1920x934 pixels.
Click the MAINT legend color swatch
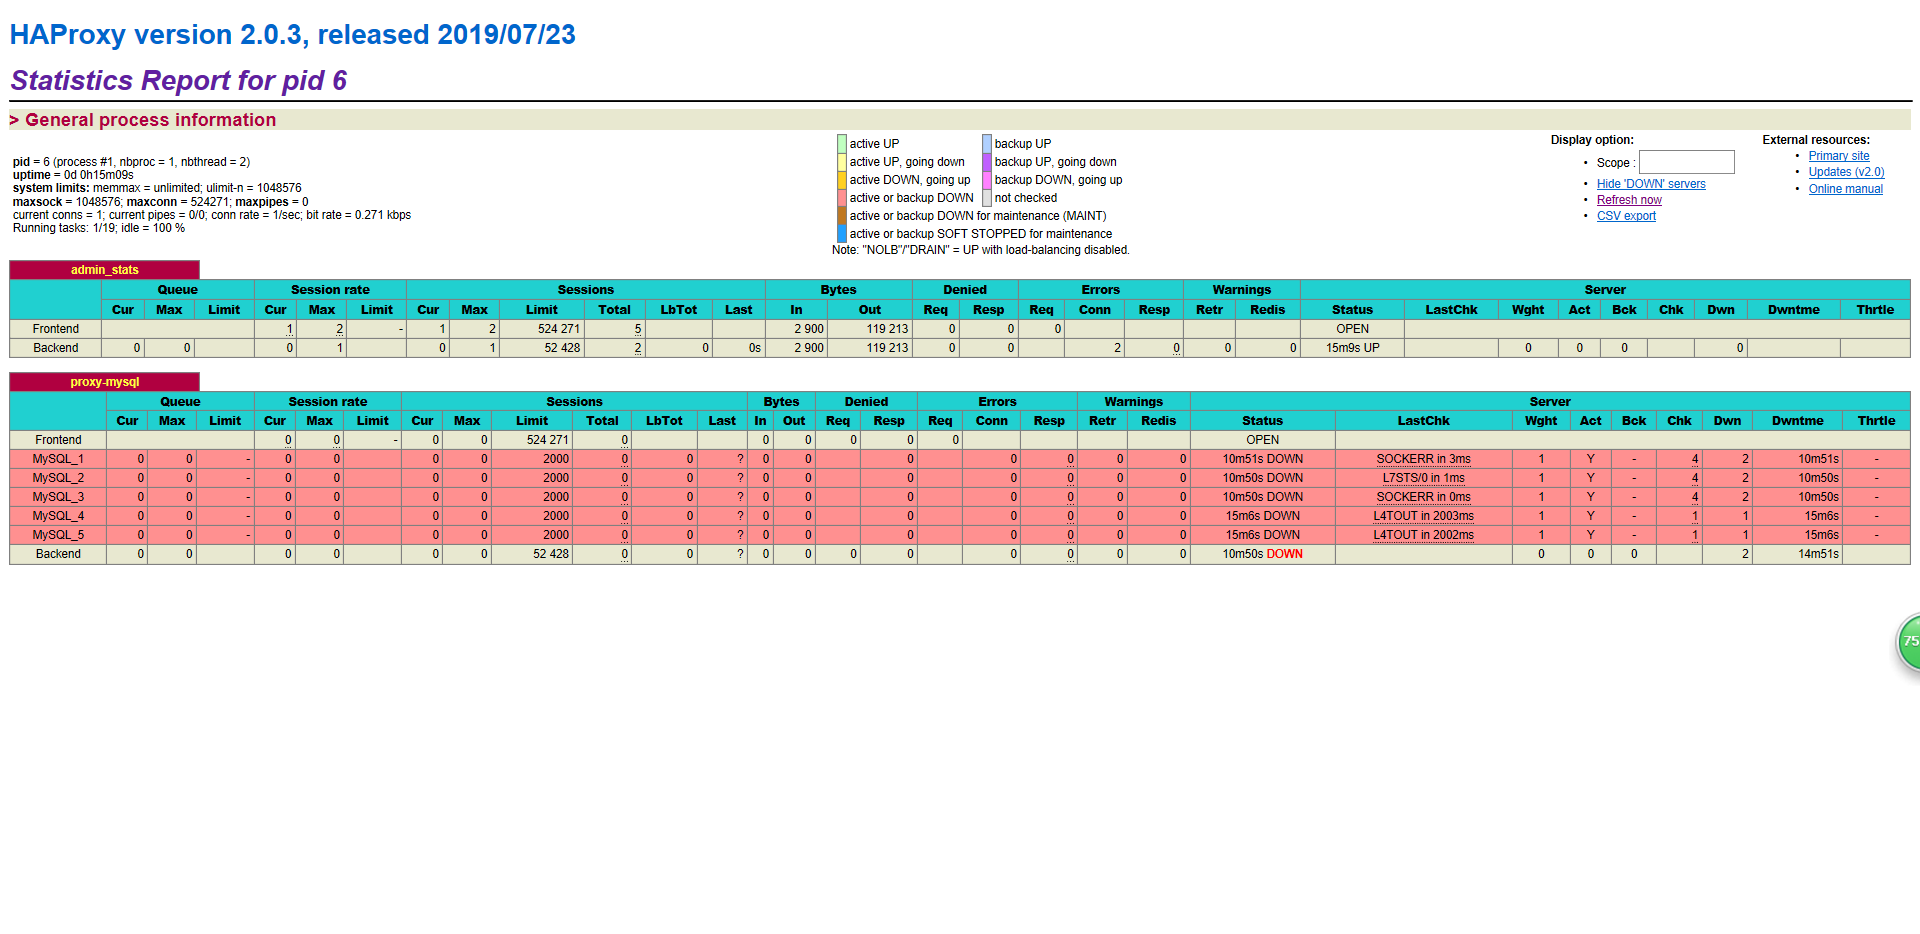(x=842, y=216)
